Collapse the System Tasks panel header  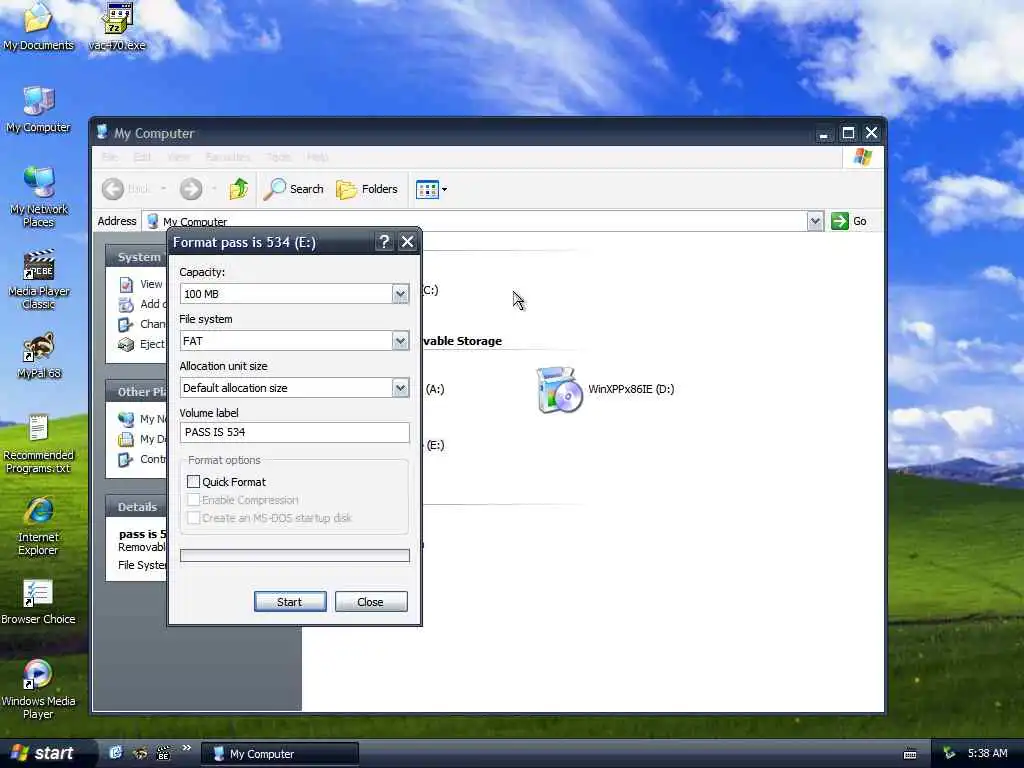coord(136,257)
